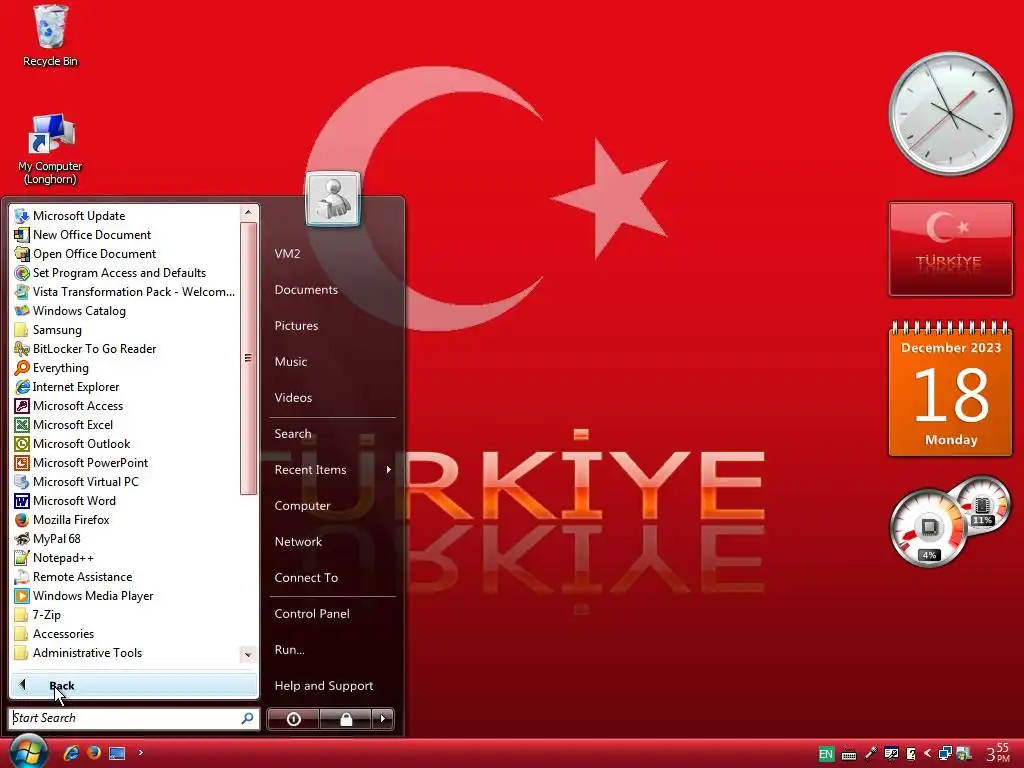Open Control Panel
1024x768 pixels.
[x=312, y=613]
